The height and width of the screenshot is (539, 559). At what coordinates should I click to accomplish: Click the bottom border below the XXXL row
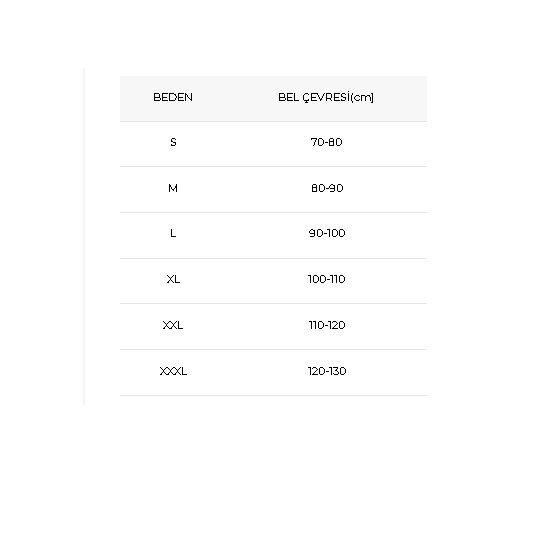pyautogui.click(x=273, y=395)
